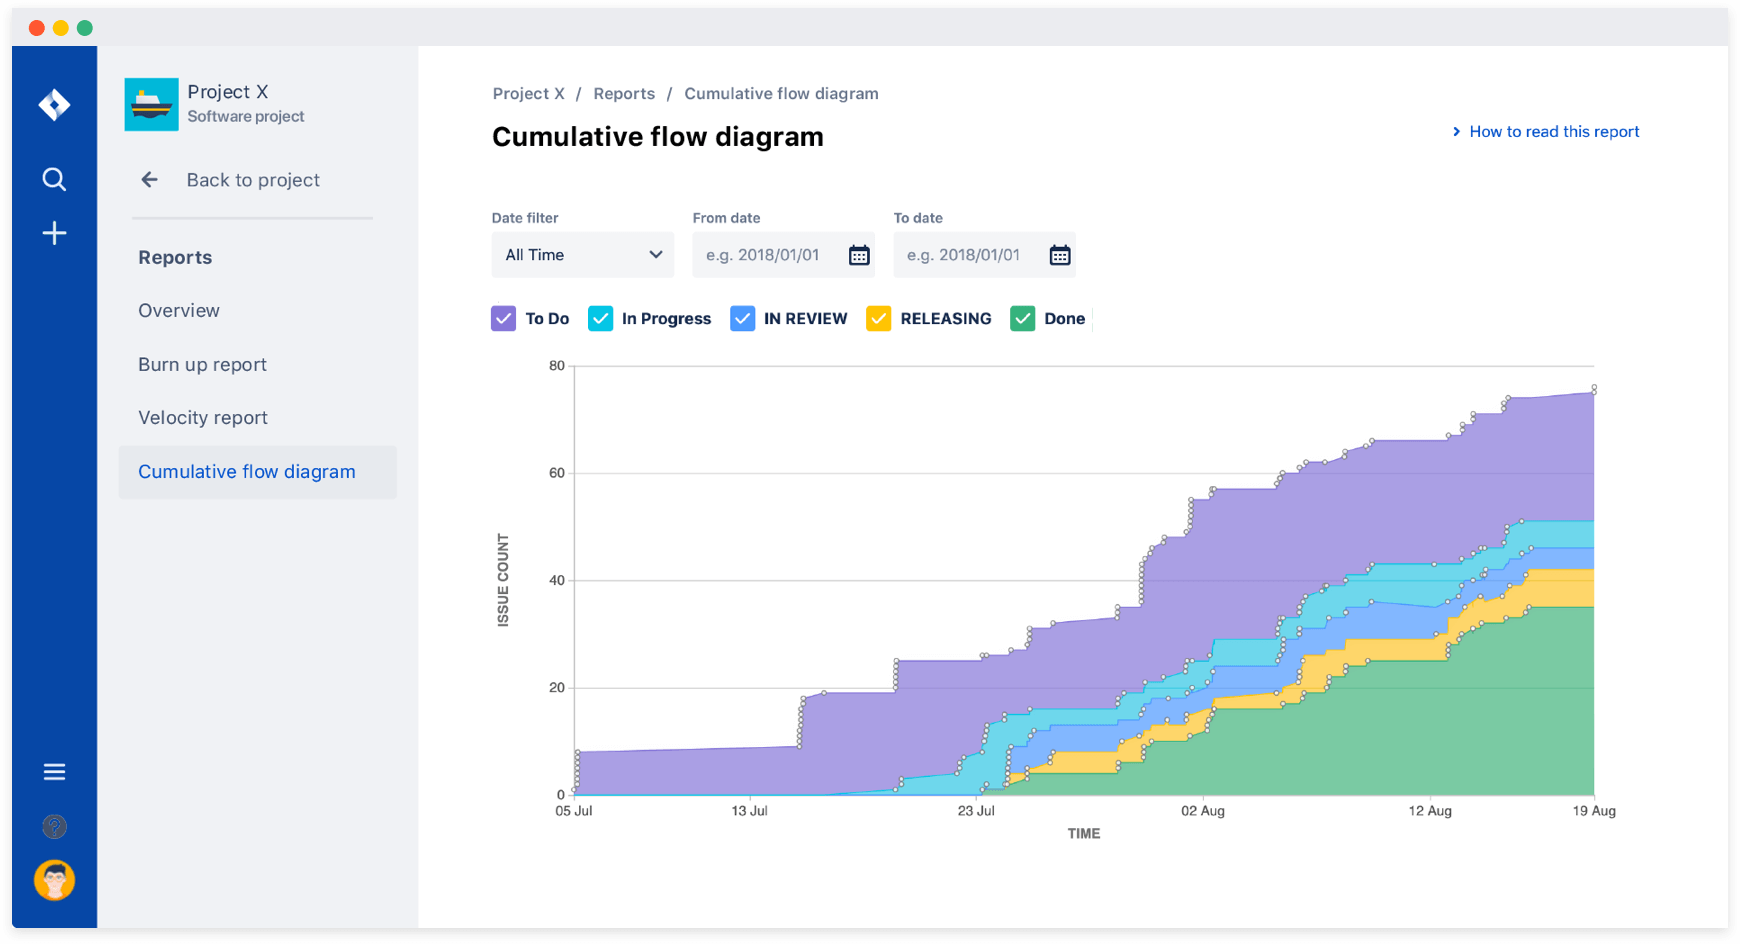
Task: Open the From date calendar picker
Action: pos(859,254)
